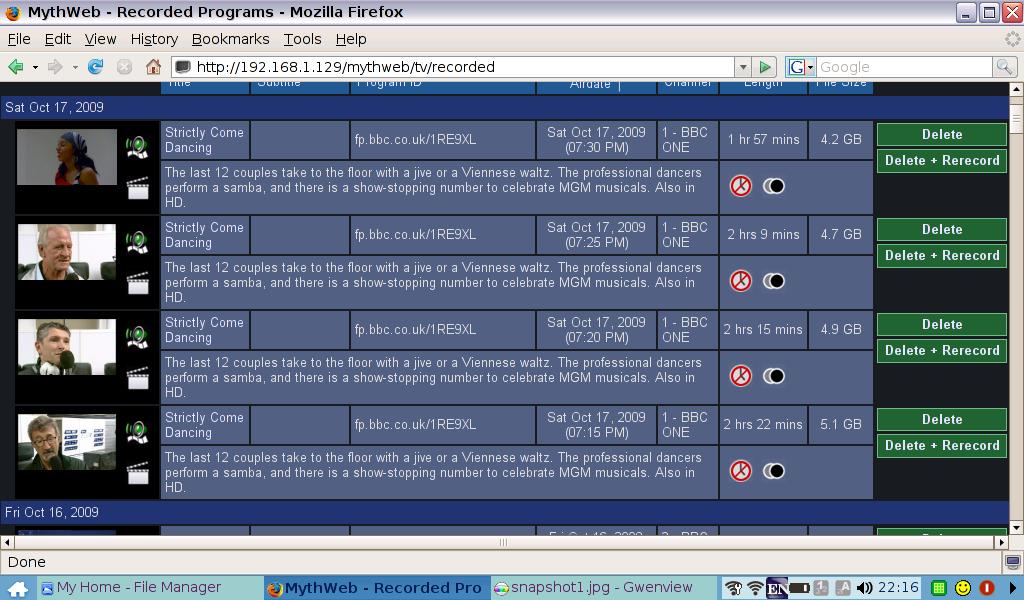Click the speaker-filmstrip icon in the 07:15 PM row

[137, 431]
